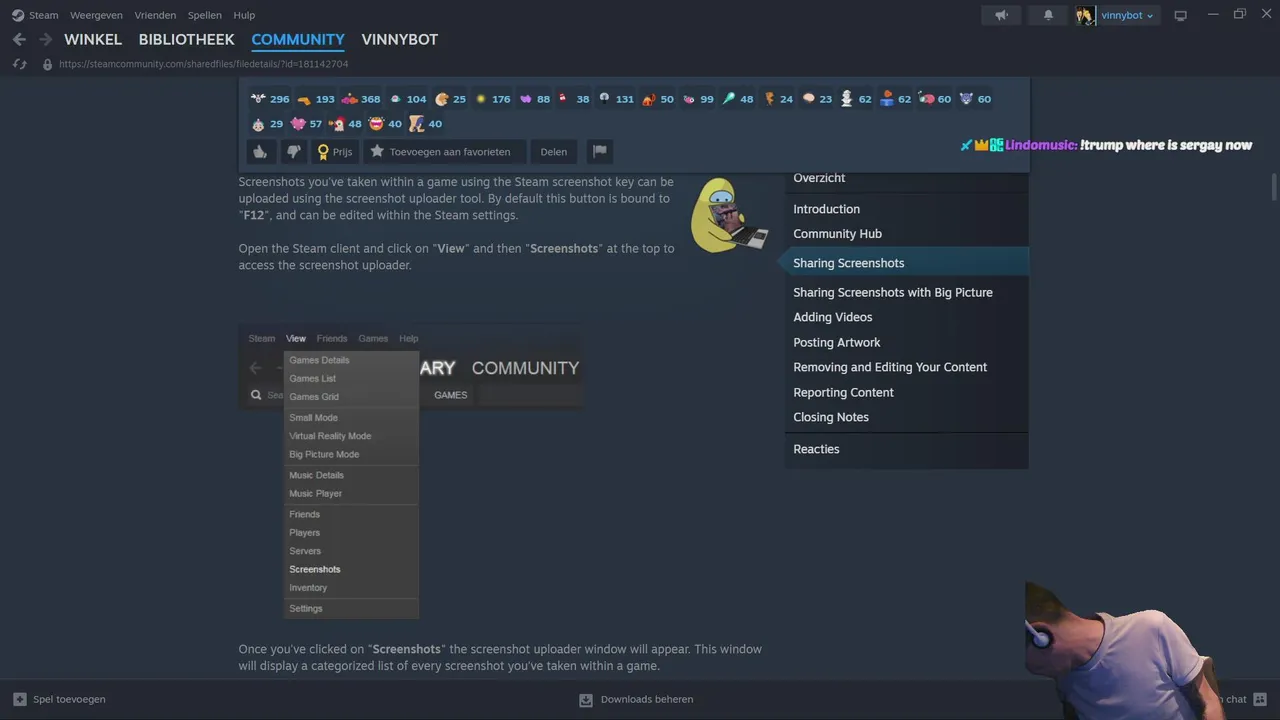
Task: Open the Hulp menu
Action: (244, 15)
